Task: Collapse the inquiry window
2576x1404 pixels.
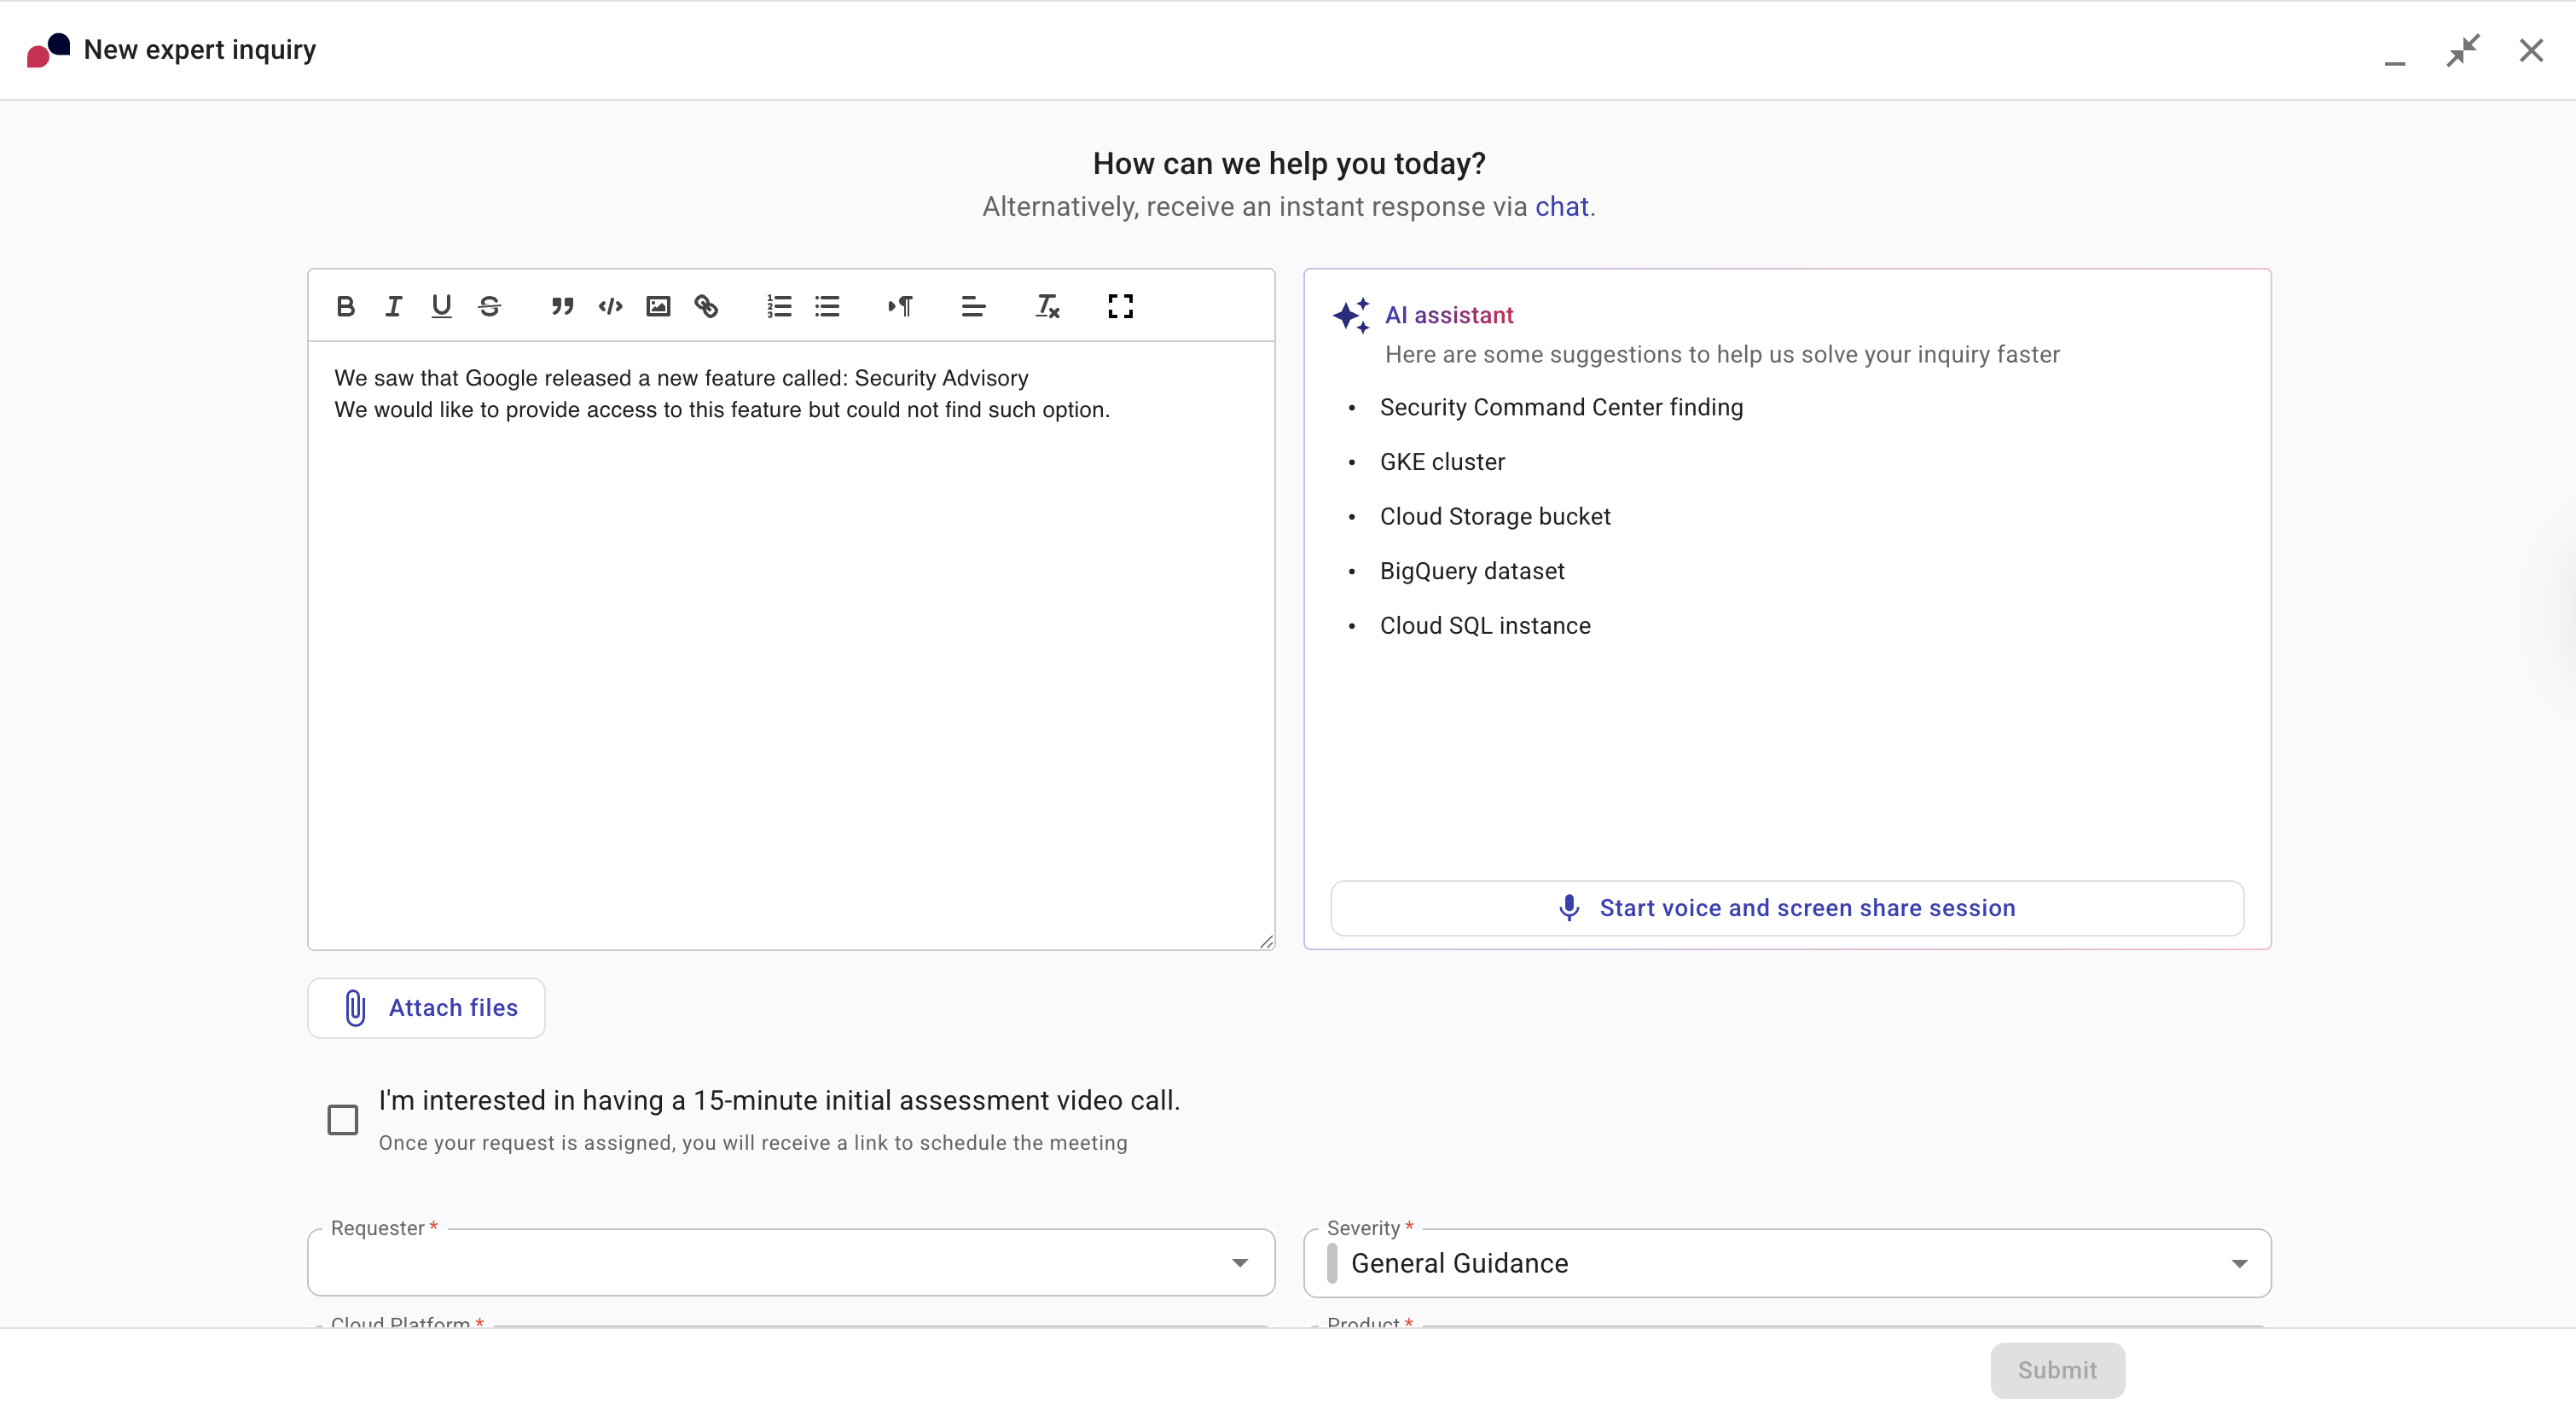Action: (2463, 50)
